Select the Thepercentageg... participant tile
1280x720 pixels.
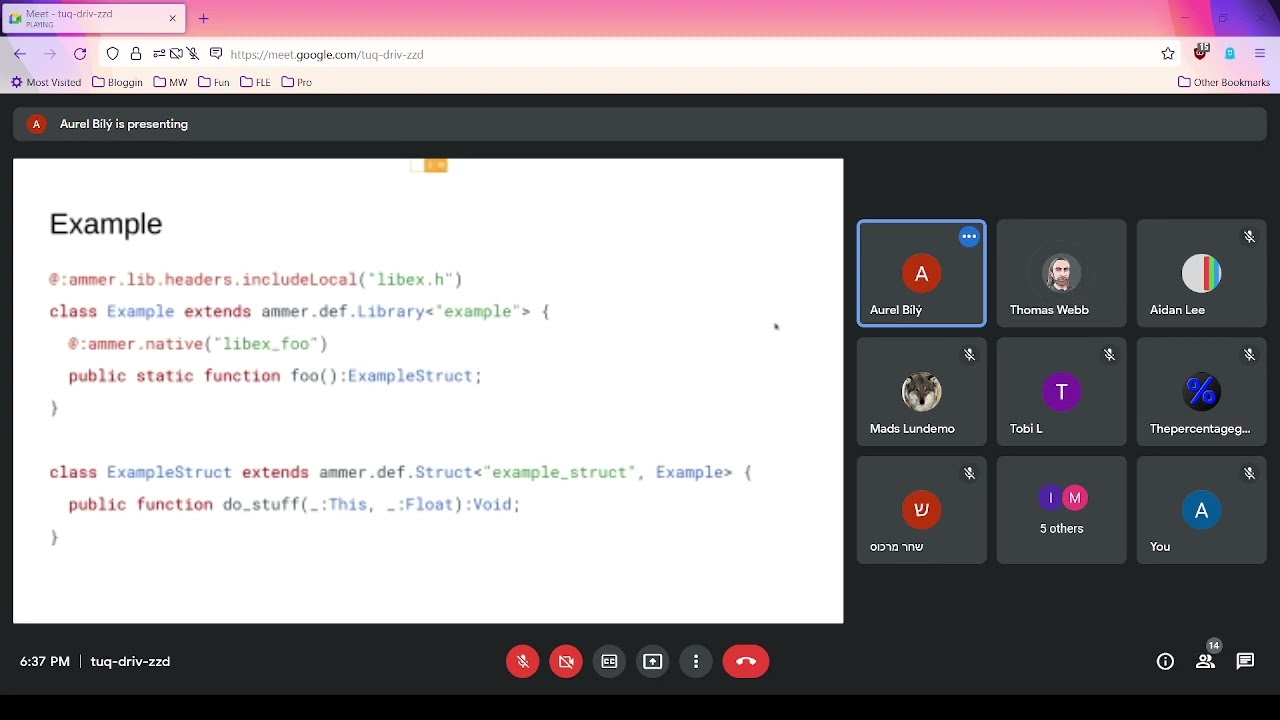[1202, 392]
